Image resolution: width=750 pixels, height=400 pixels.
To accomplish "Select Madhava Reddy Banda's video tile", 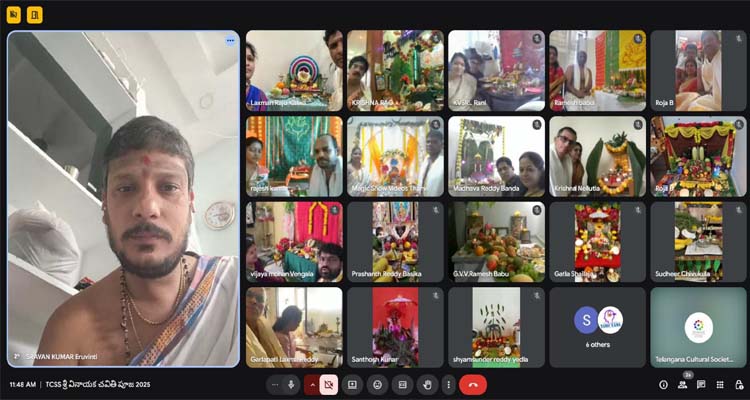I will pos(496,156).
